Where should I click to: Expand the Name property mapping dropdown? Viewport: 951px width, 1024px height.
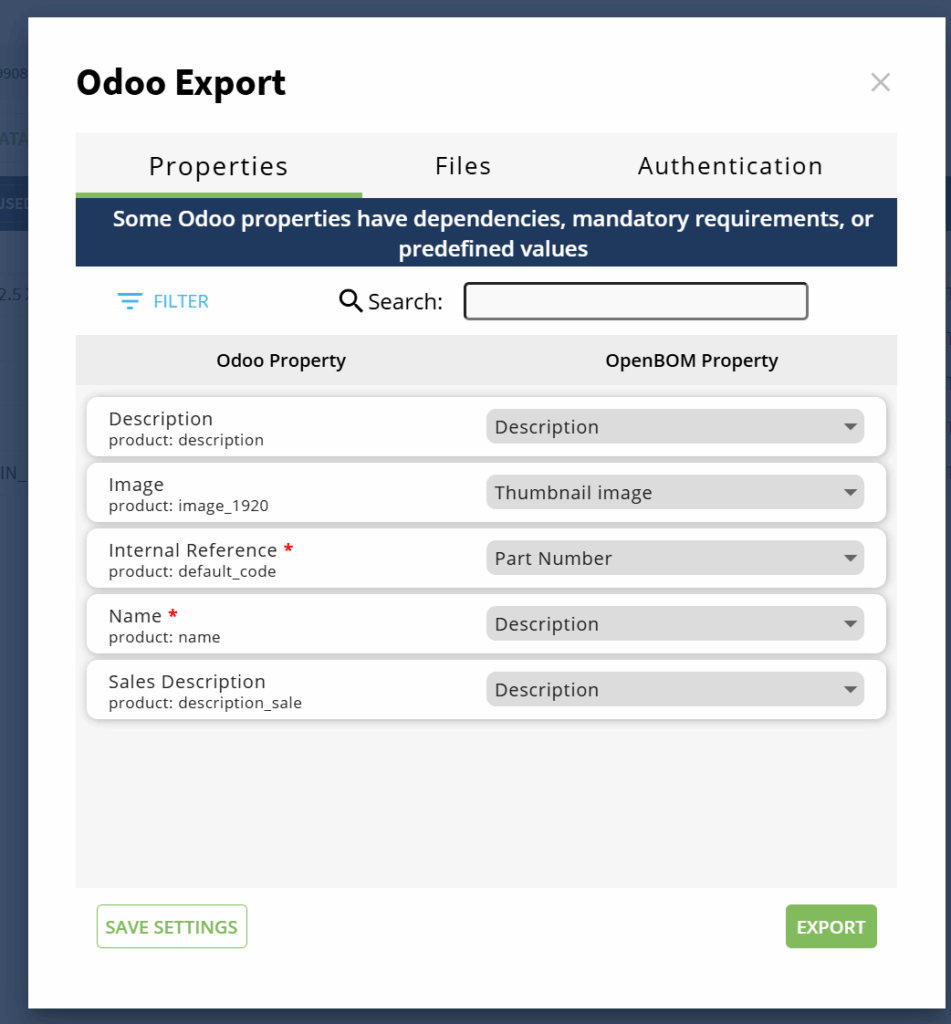pyautogui.click(x=675, y=625)
